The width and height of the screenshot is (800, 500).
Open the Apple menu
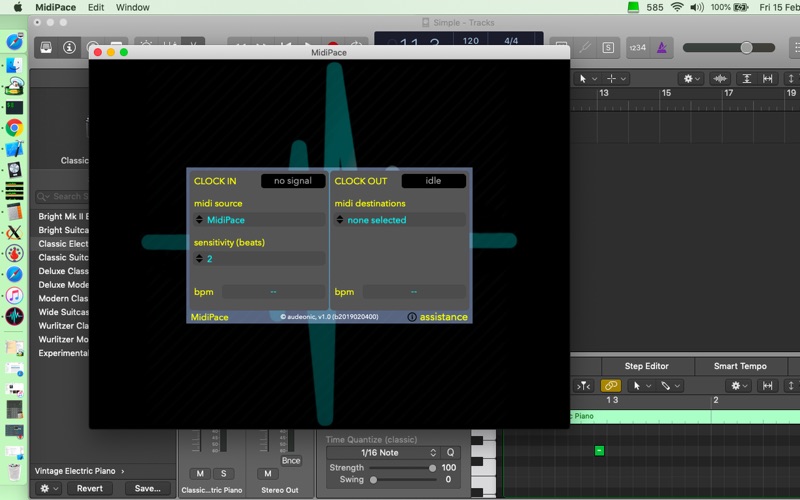[18, 7]
